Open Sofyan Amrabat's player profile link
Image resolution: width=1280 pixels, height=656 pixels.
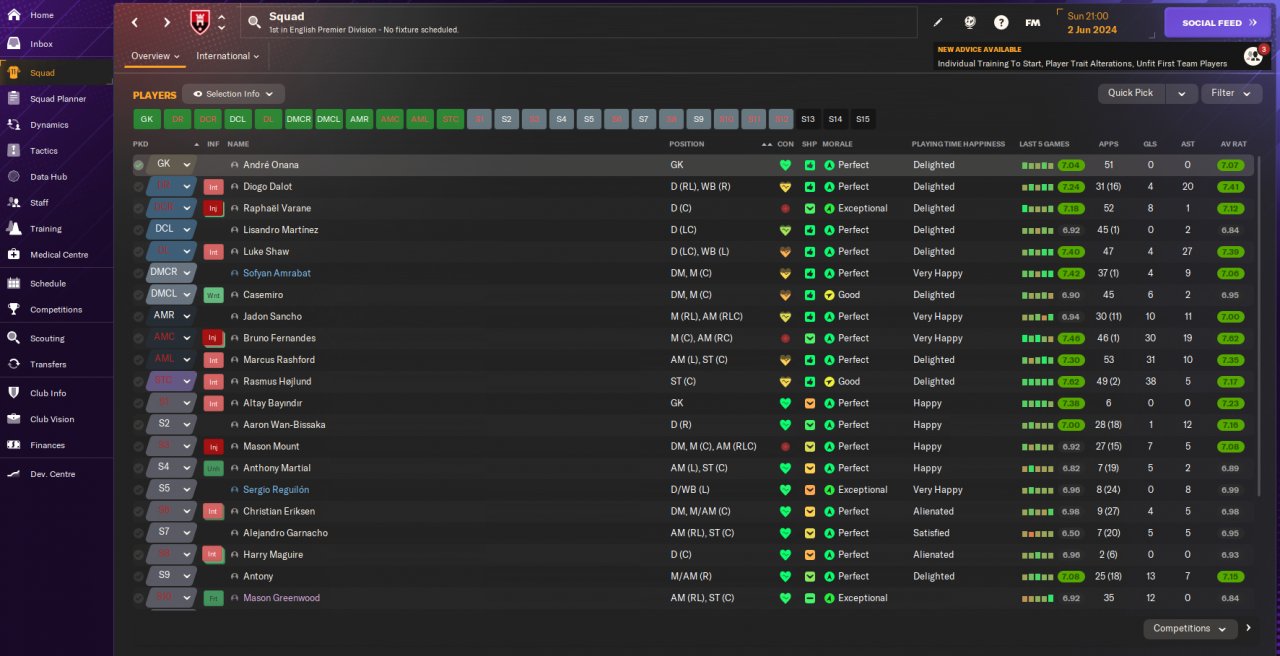click(x=276, y=273)
